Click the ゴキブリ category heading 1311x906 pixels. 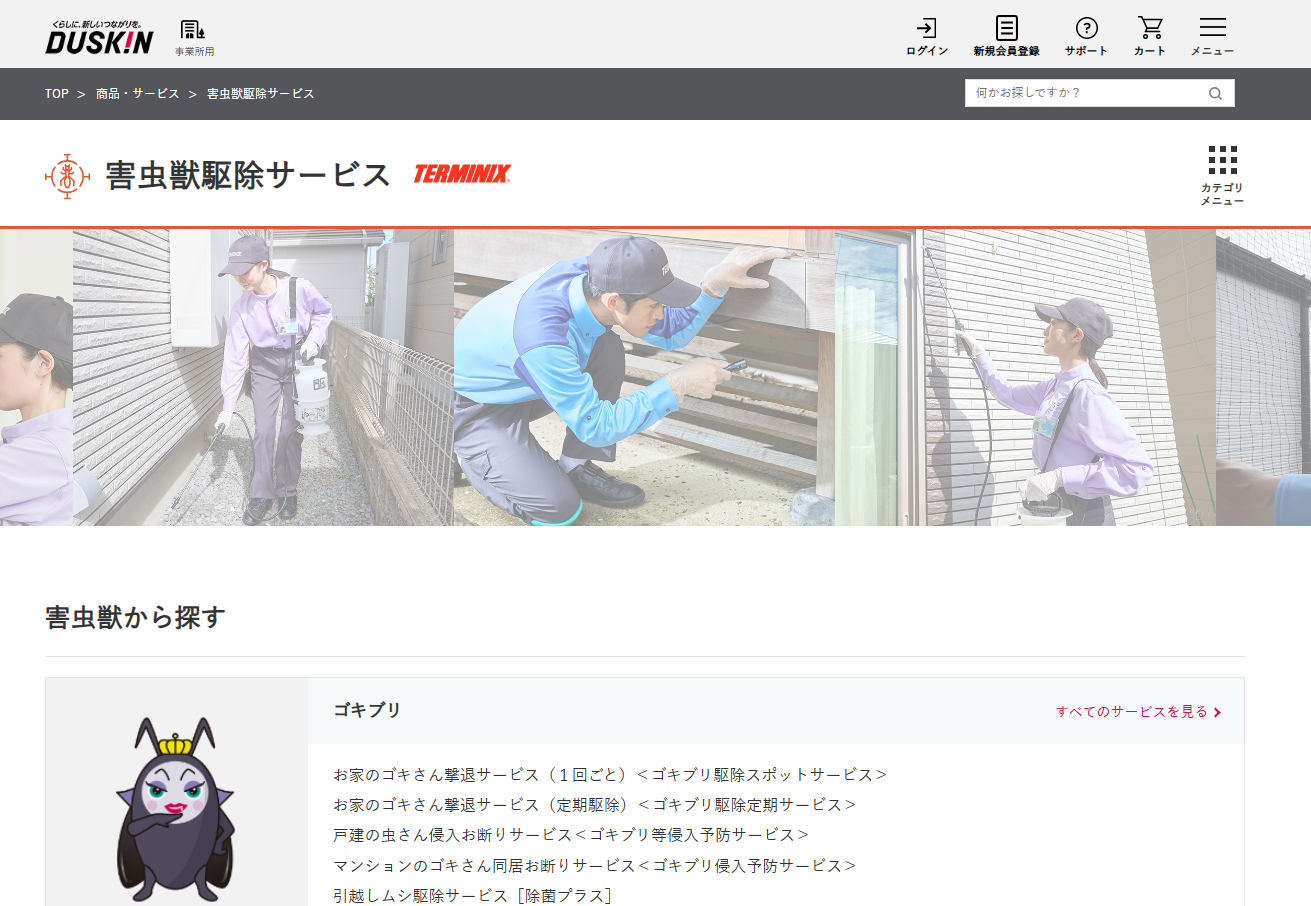pyautogui.click(x=367, y=710)
